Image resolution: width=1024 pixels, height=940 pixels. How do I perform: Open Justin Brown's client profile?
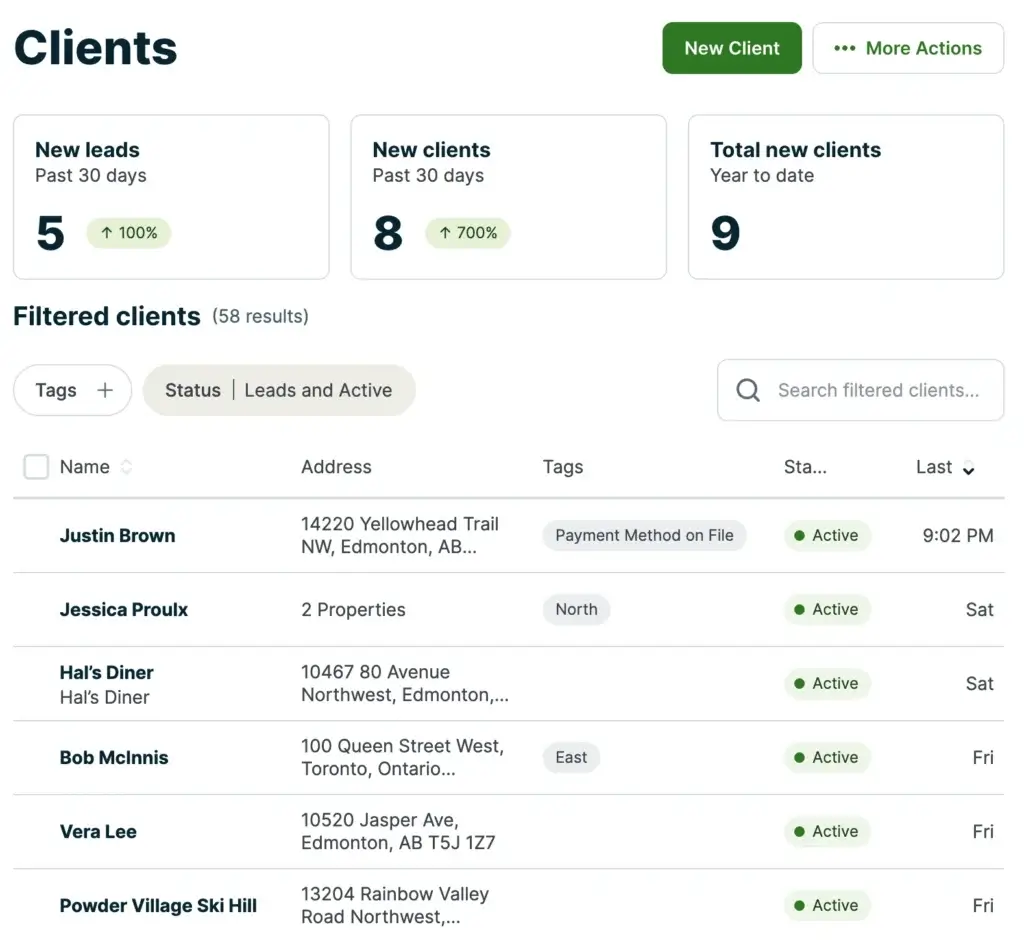click(117, 535)
